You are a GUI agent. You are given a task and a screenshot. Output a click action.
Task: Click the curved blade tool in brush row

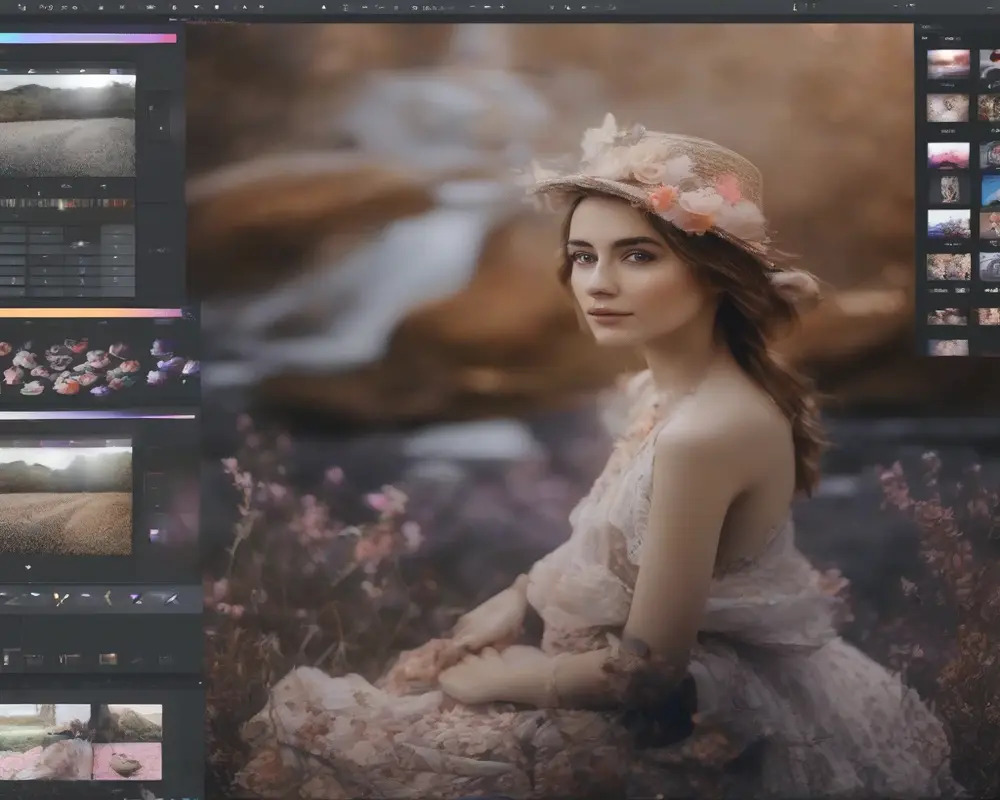[108, 598]
